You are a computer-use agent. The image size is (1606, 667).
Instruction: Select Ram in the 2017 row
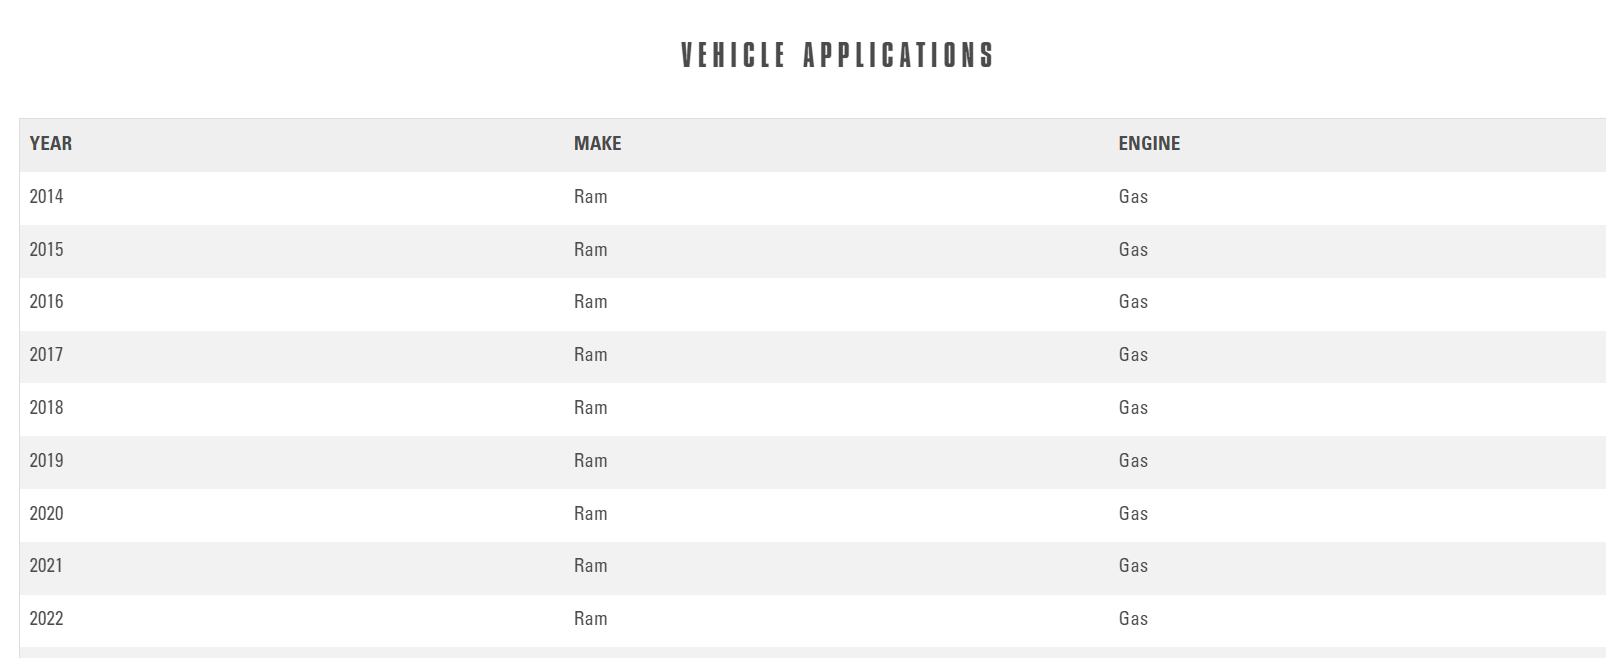pos(590,355)
